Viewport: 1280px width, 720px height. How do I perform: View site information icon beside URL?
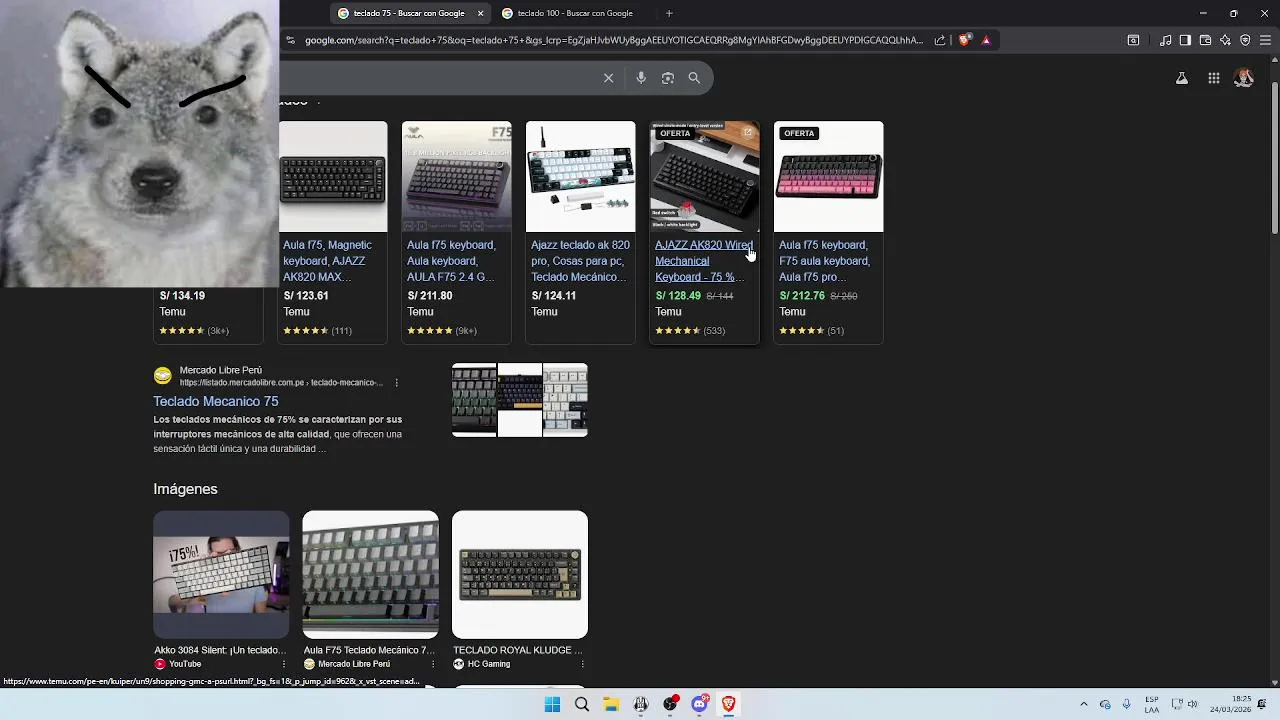[290, 40]
